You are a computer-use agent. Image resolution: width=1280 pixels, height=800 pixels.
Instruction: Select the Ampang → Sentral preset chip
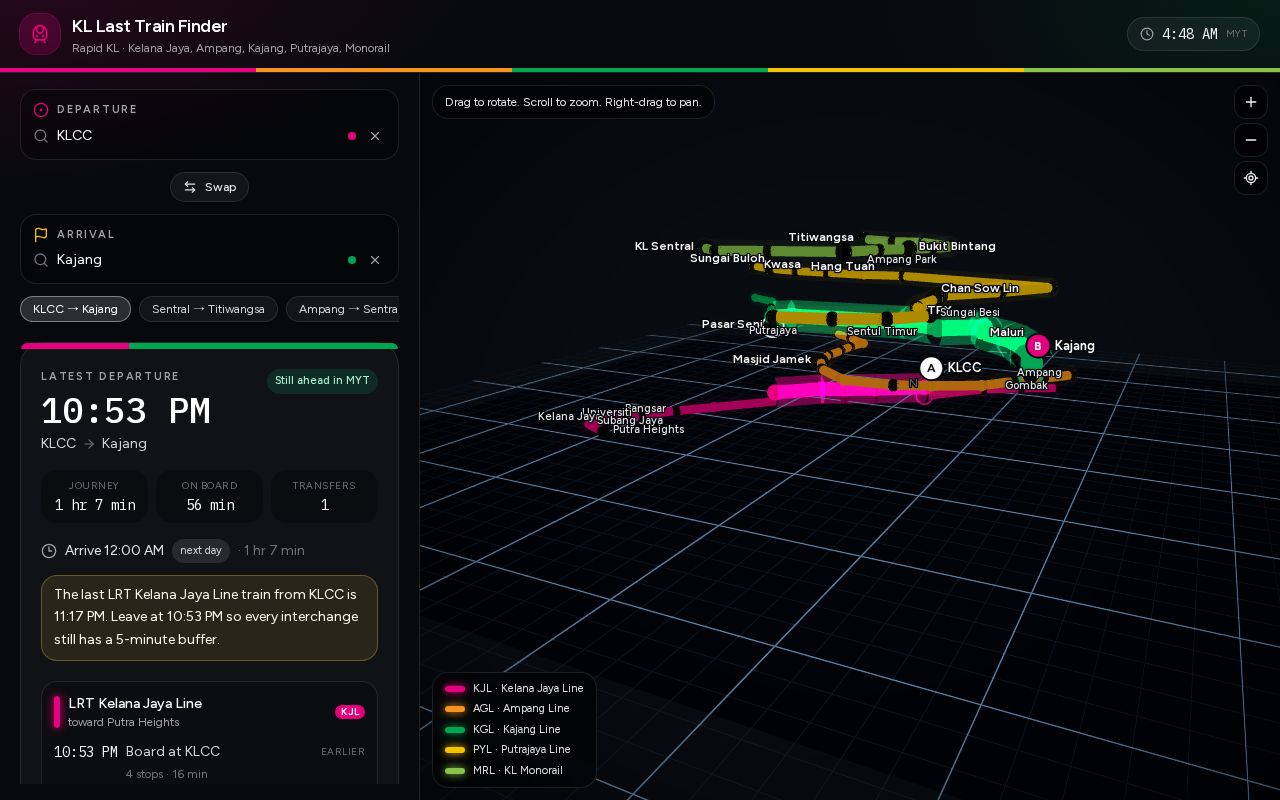(343, 309)
